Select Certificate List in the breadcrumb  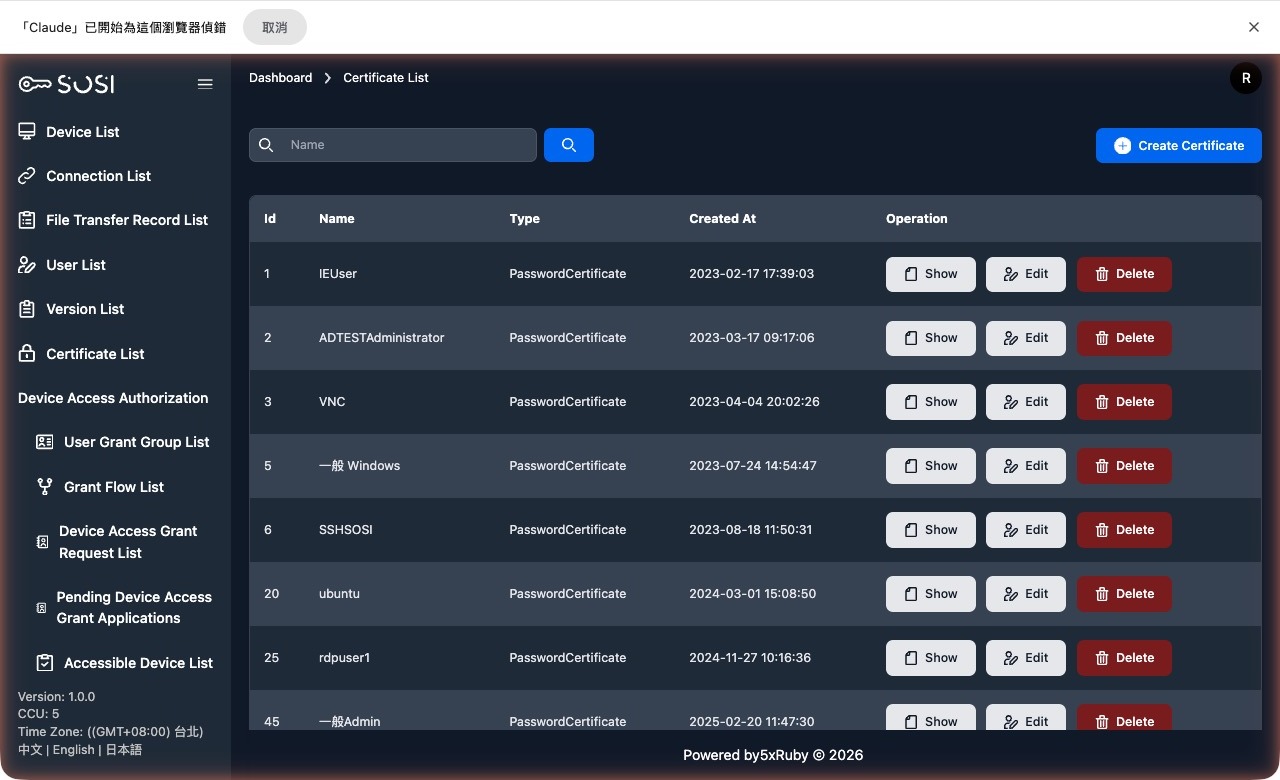pos(385,77)
